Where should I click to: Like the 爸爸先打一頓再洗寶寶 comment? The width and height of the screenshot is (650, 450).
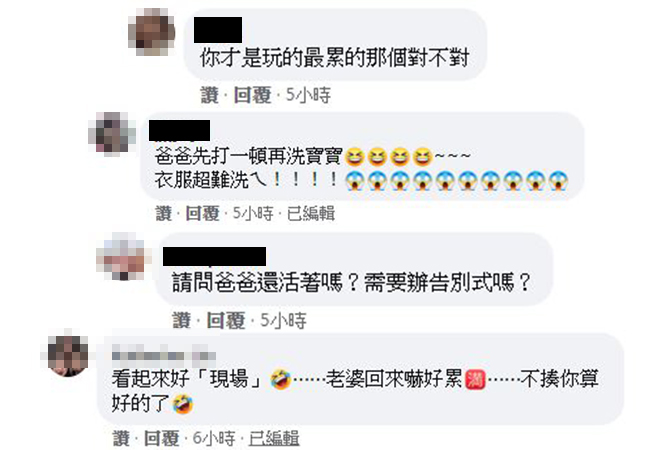pos(163,213)
